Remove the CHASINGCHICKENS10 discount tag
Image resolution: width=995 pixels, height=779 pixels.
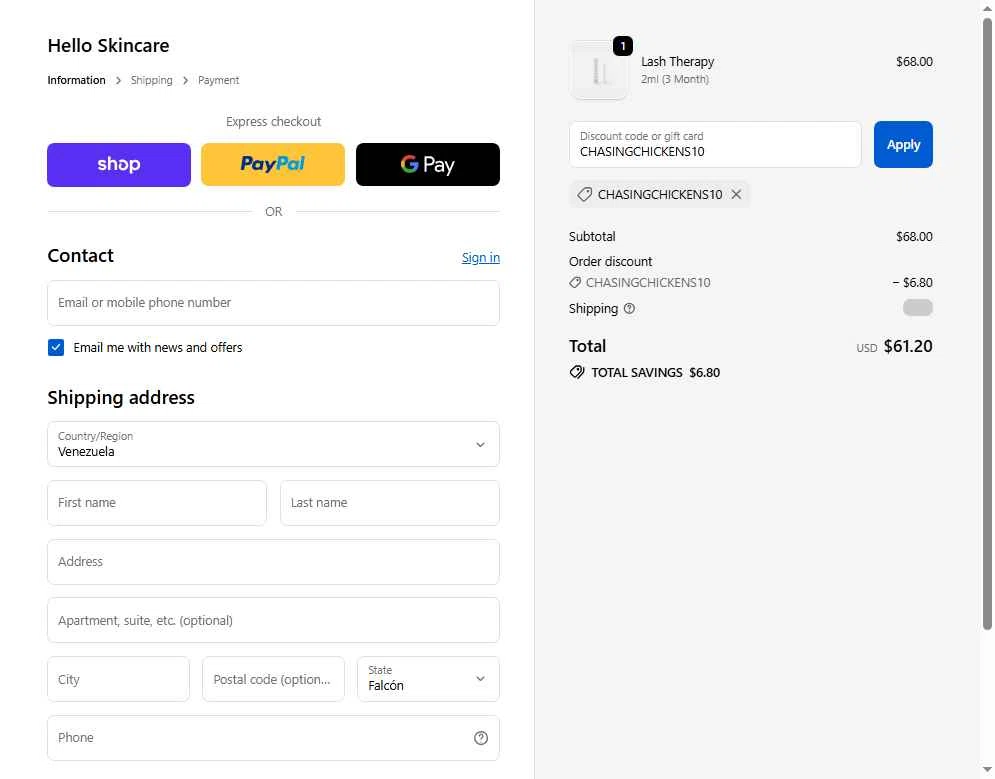[x=736, y=194]
